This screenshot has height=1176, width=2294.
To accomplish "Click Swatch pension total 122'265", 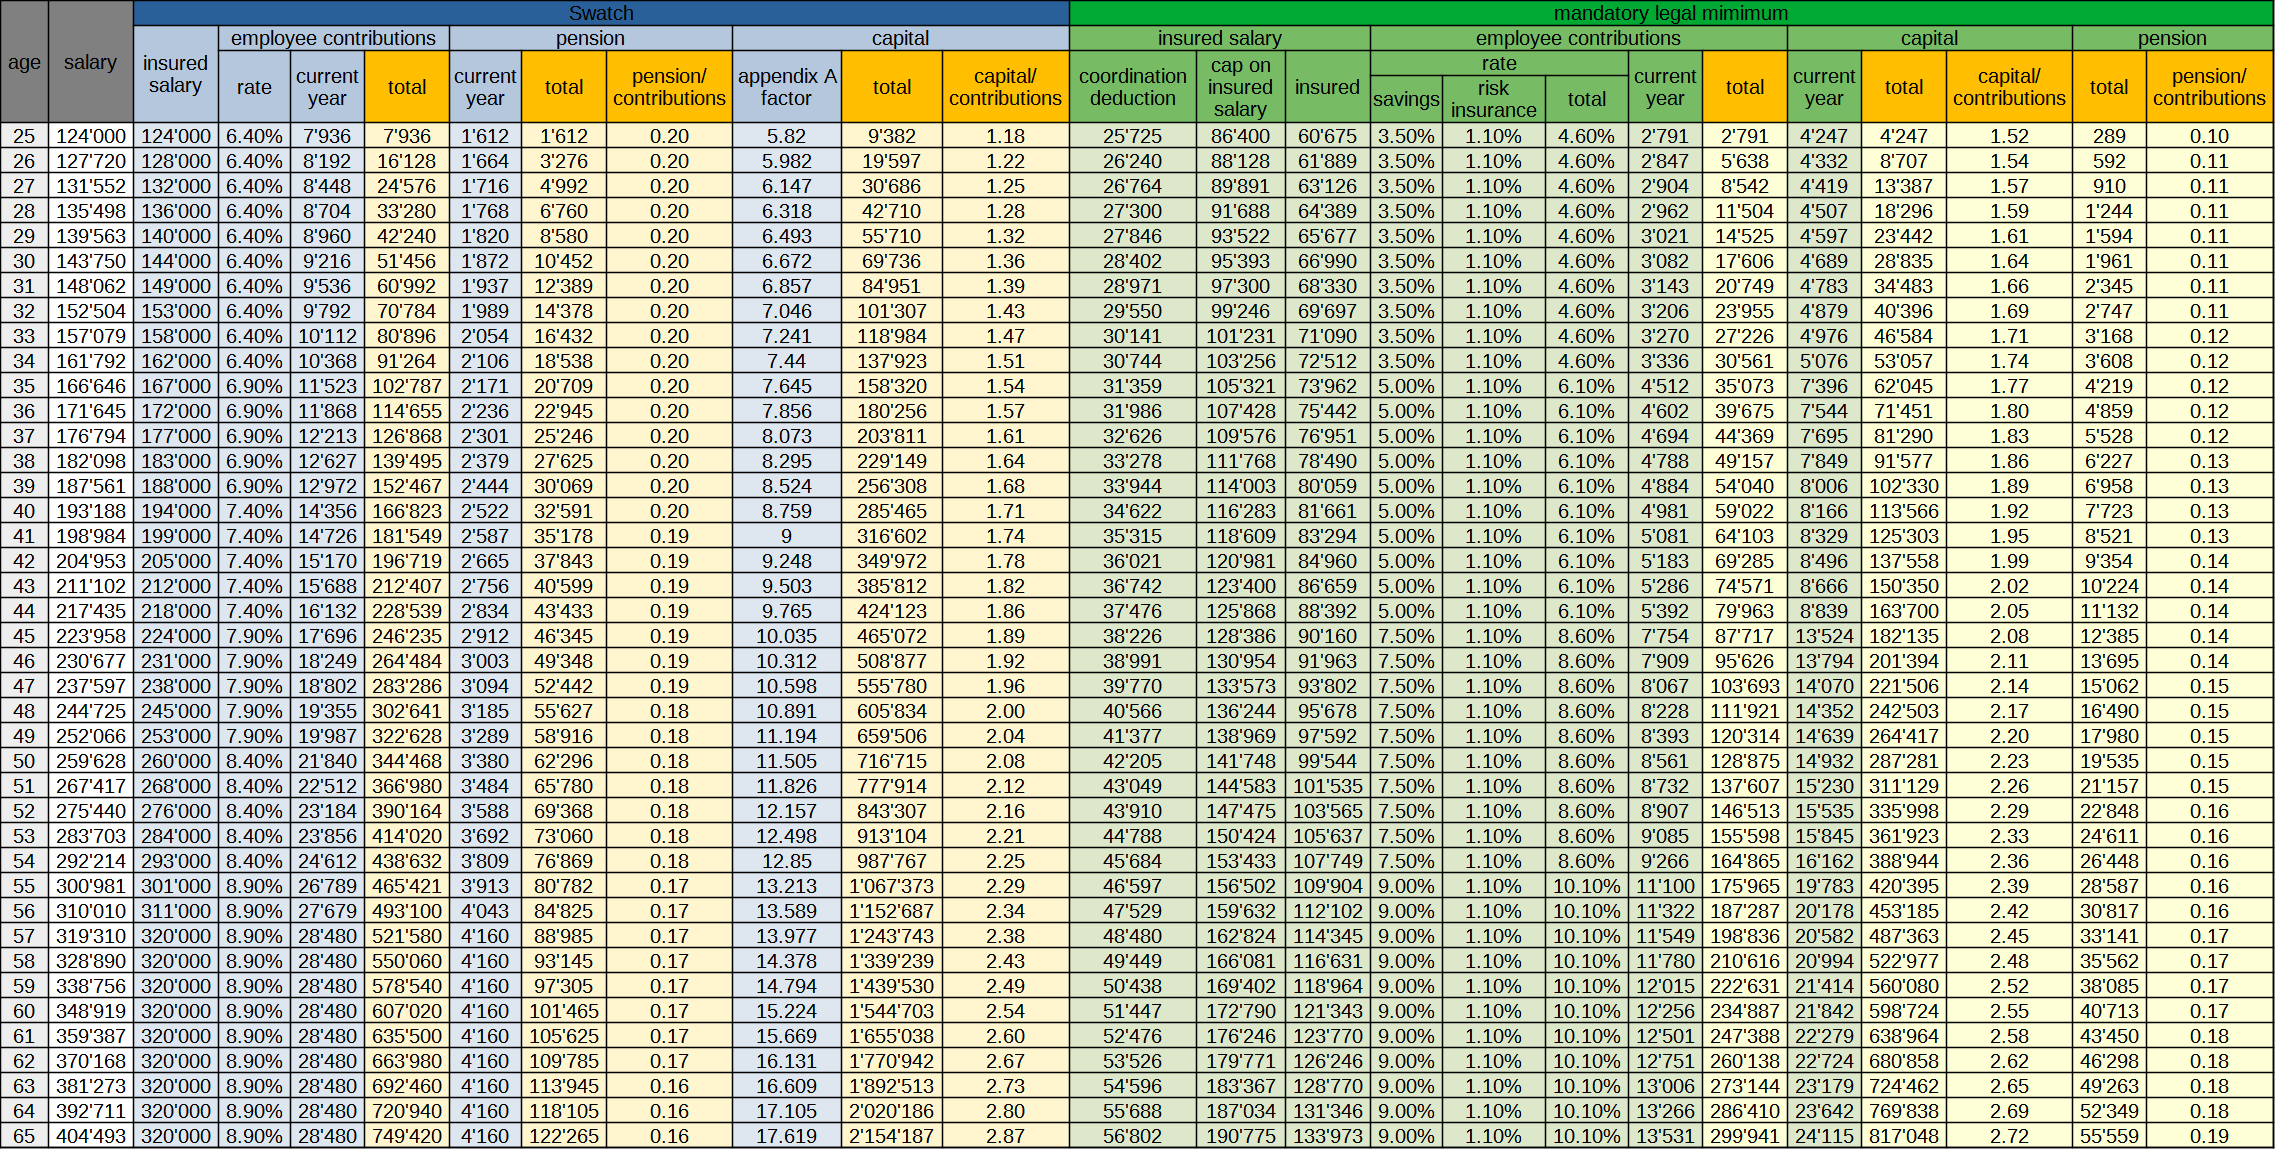I will [564, 1136].
